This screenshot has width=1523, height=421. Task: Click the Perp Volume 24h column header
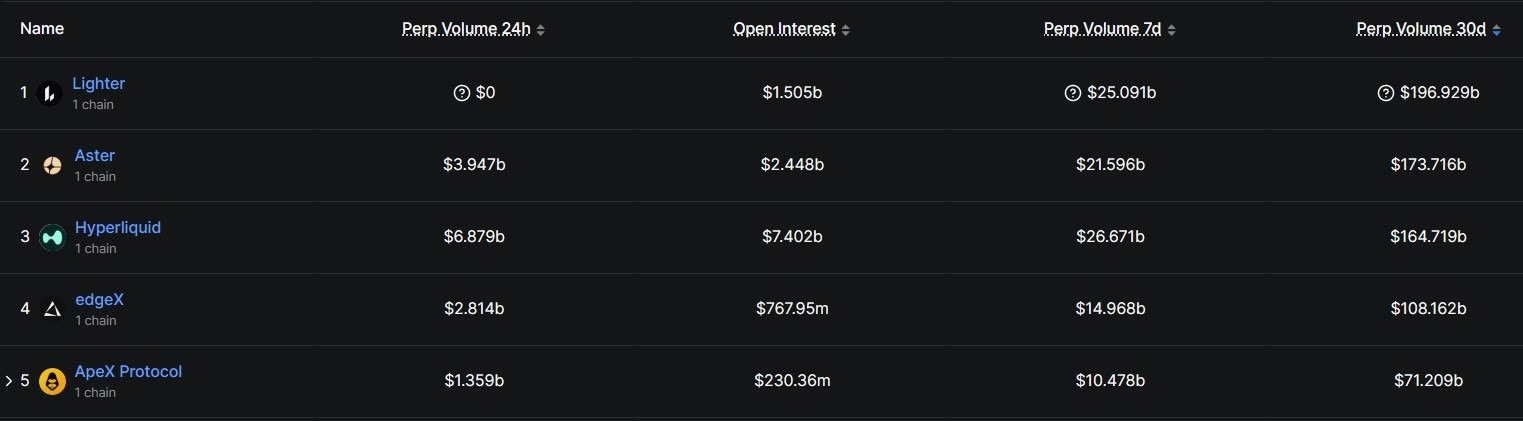click(x=466, y=29)
